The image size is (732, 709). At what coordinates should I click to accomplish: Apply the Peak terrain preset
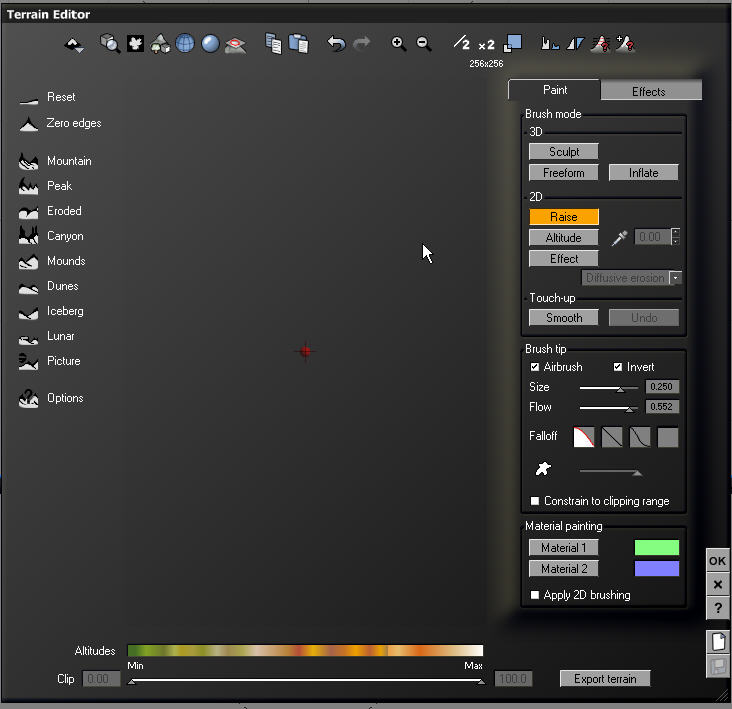(45, 186)
